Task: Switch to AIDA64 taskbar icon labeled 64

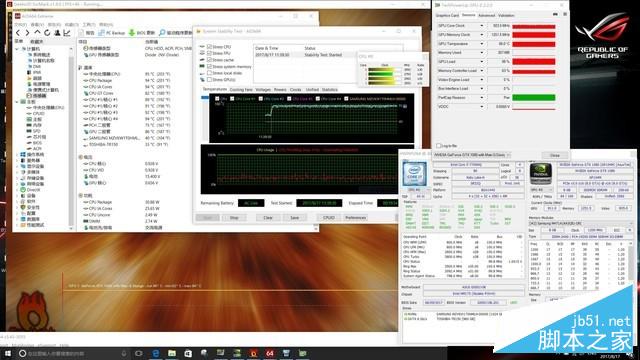Action: click(x=270, y=353)
